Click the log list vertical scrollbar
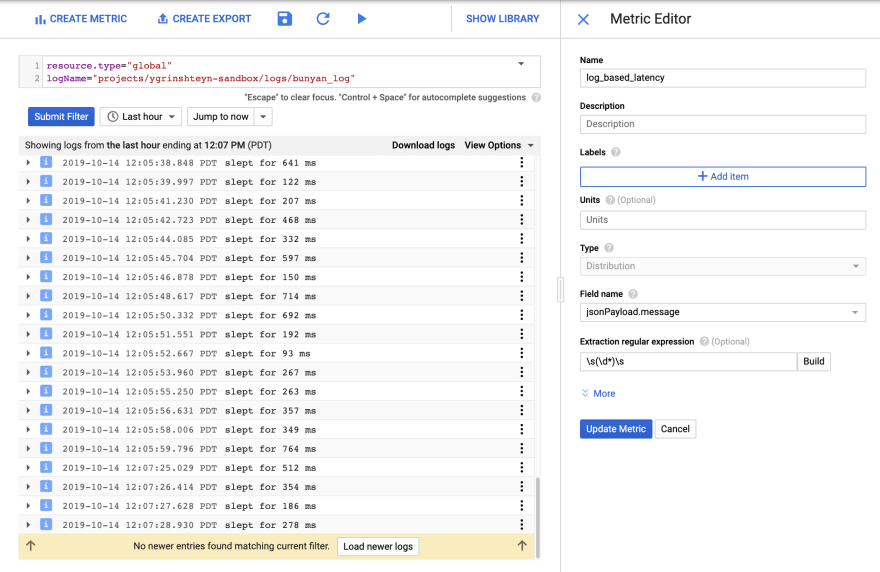This screenshot has width=880, height=572. (538, 516)
